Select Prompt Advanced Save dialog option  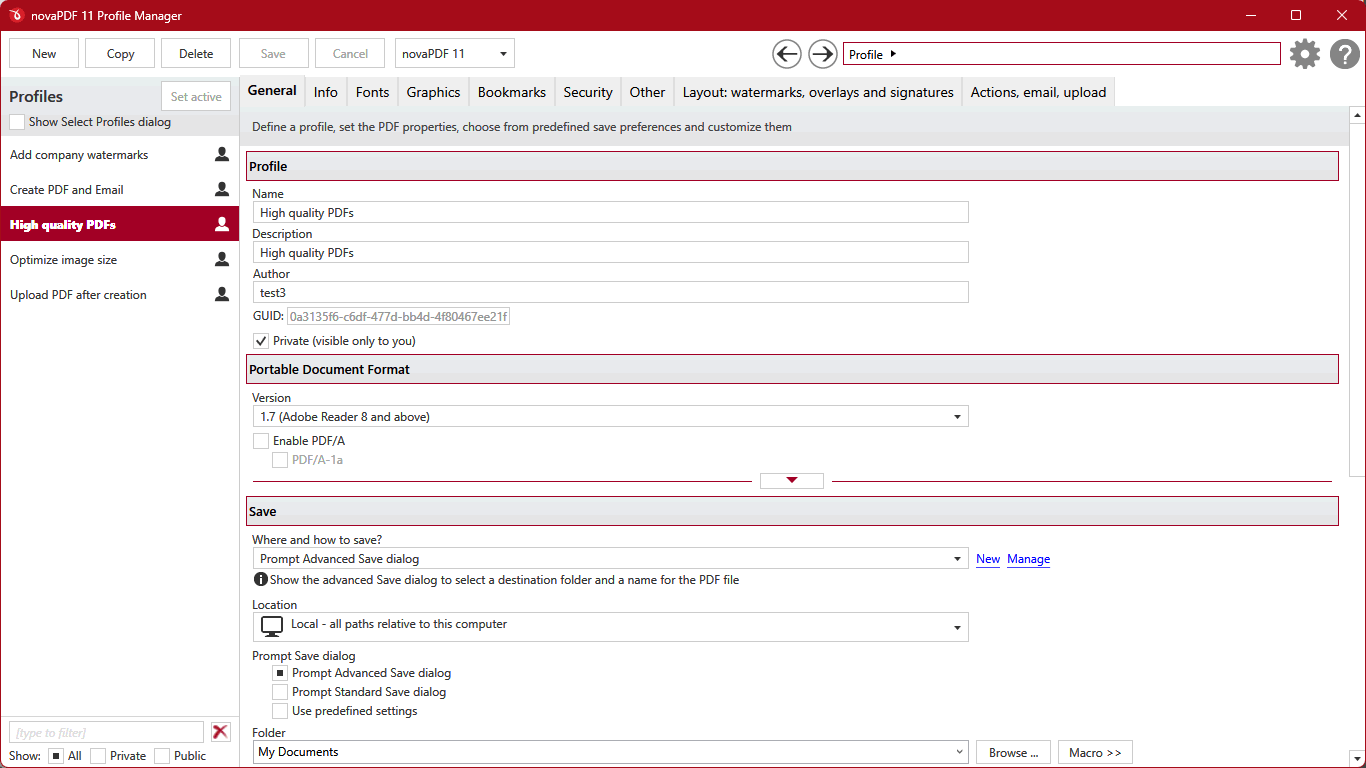pyautogui.click(x=280, y=673)
